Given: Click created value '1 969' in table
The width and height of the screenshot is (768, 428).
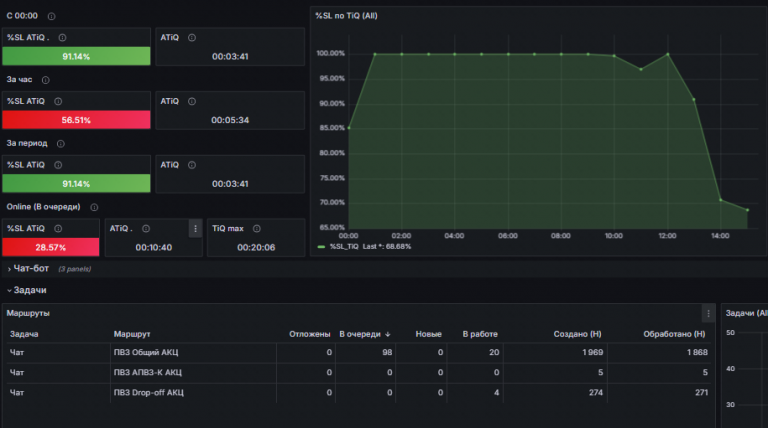Looking at the screenshot, I should point(593,352).
